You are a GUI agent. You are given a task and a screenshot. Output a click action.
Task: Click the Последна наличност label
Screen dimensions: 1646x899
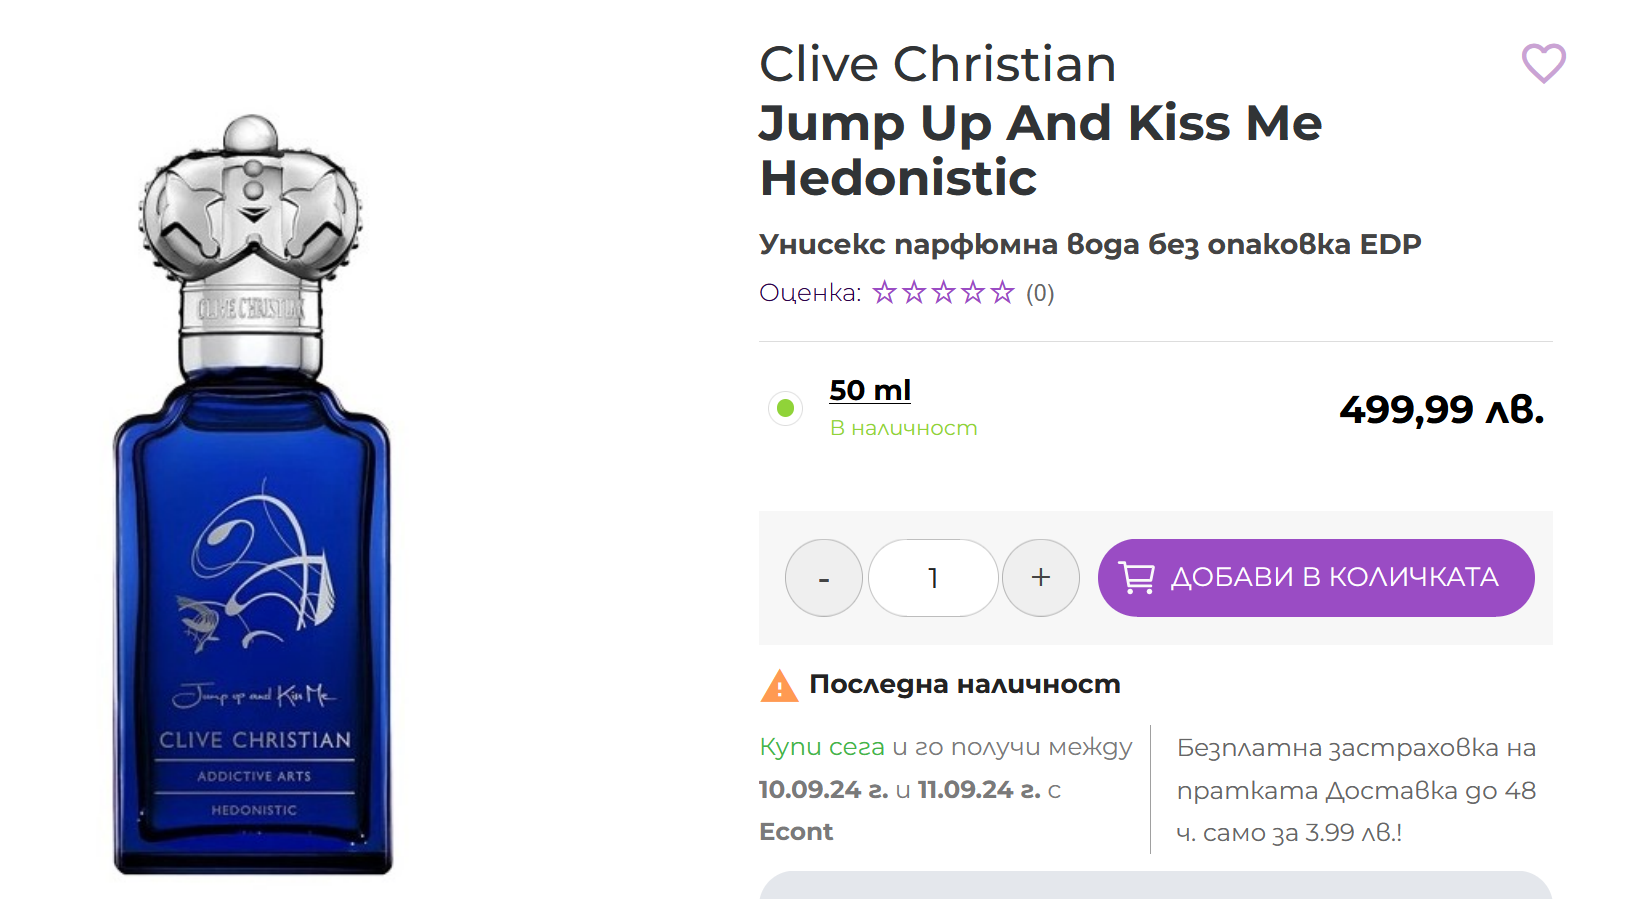pos(964,684)
